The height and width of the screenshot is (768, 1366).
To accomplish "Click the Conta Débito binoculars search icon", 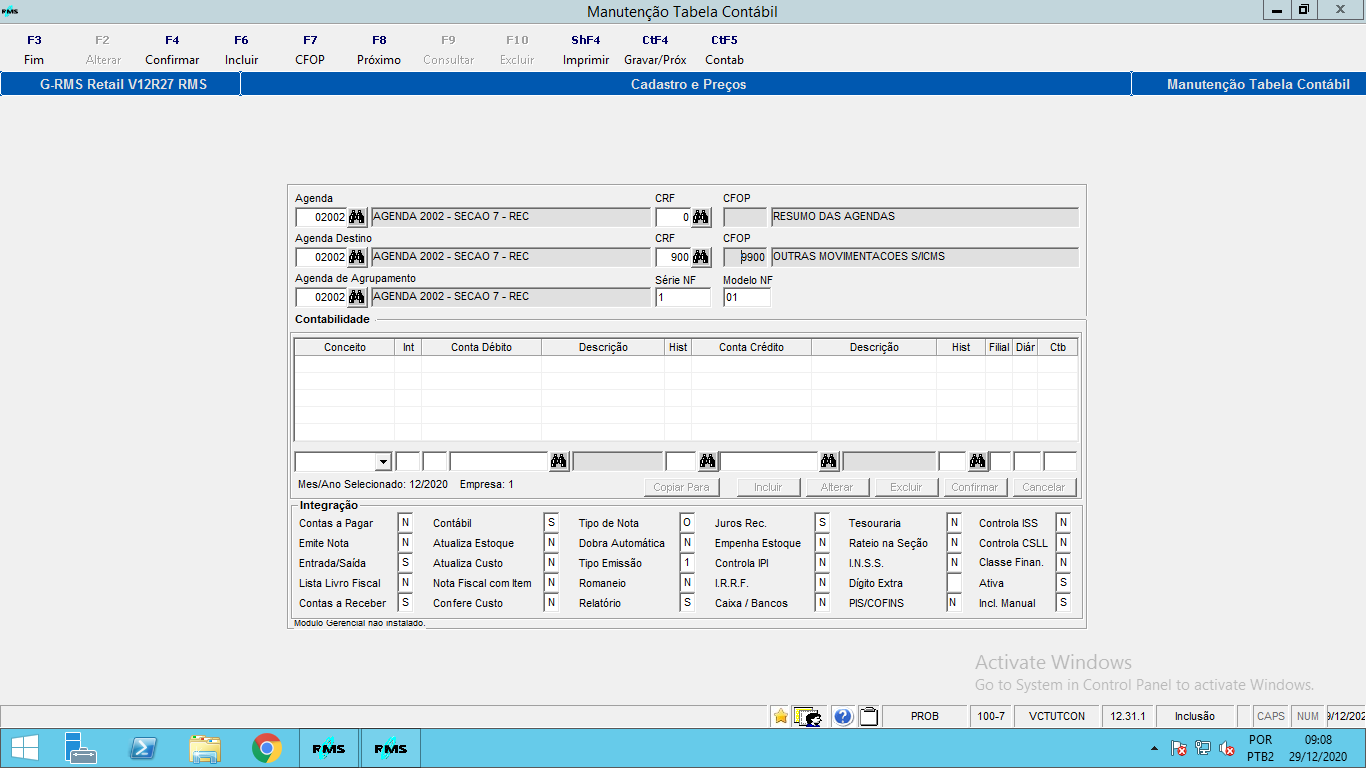I will (x=559, y=461).
